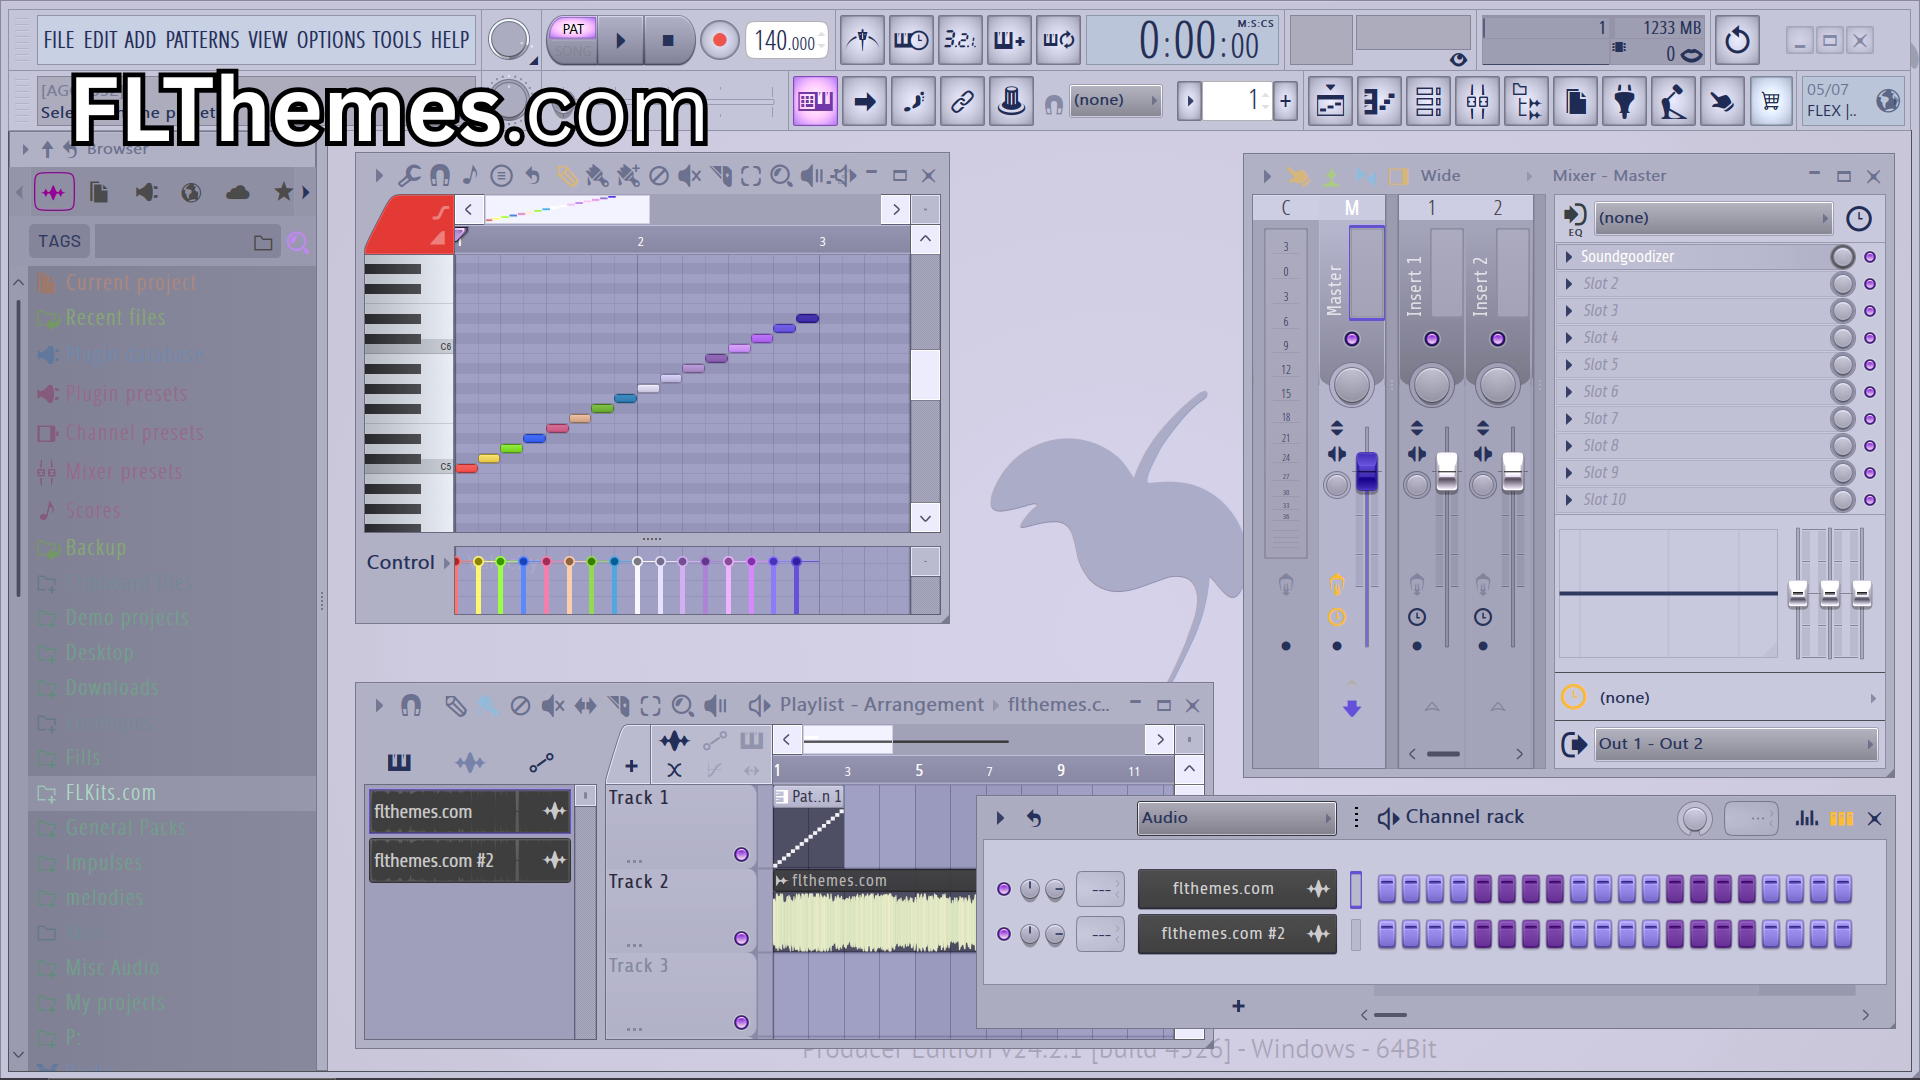Open the main snap (none) dropdown

pyautogui.click(x=1115, y=100)
